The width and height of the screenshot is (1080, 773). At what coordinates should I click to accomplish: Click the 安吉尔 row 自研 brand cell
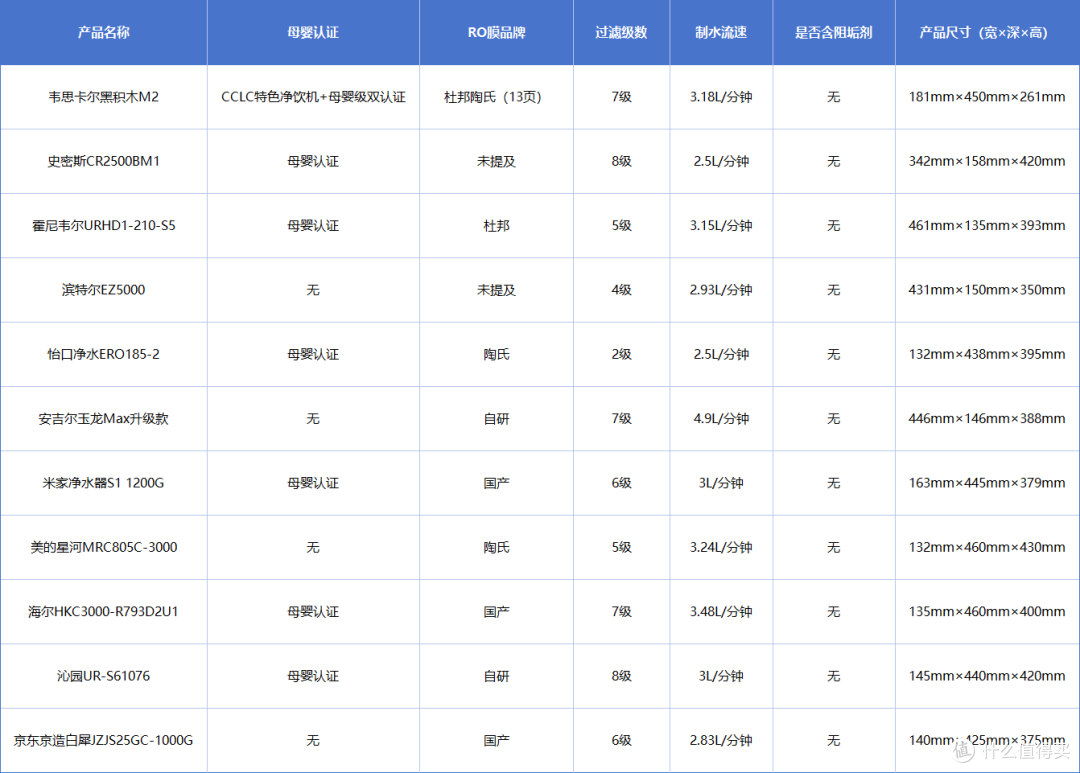(x=496, y=418)
